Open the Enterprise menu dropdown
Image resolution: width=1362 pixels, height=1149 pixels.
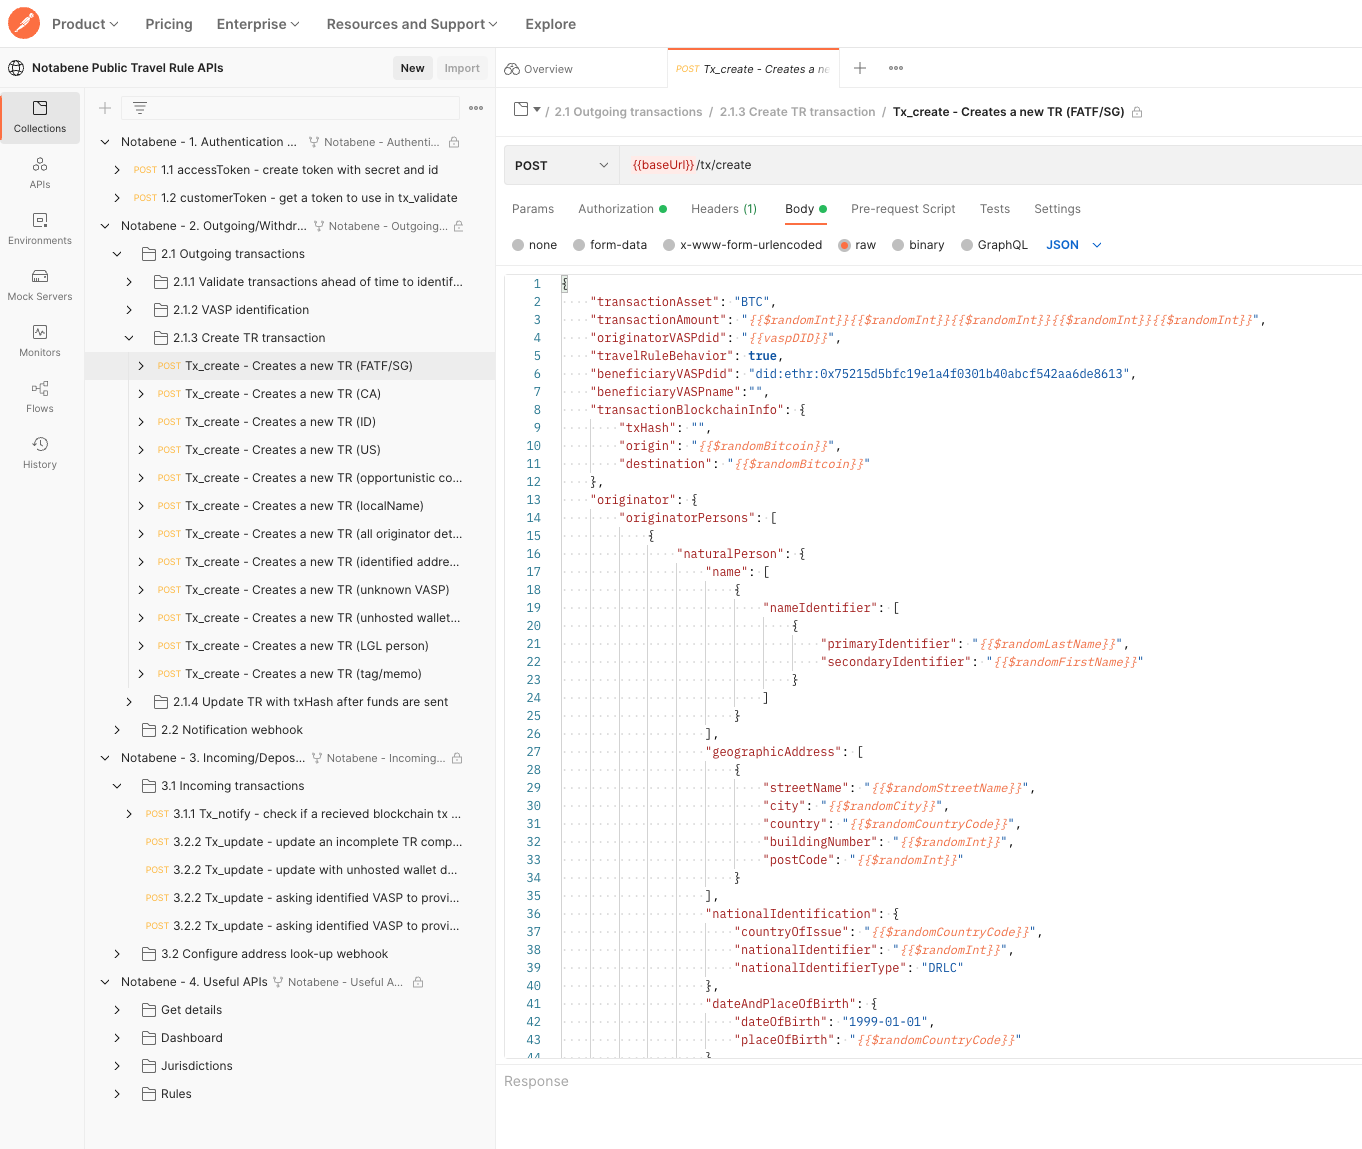click(258, 24)
